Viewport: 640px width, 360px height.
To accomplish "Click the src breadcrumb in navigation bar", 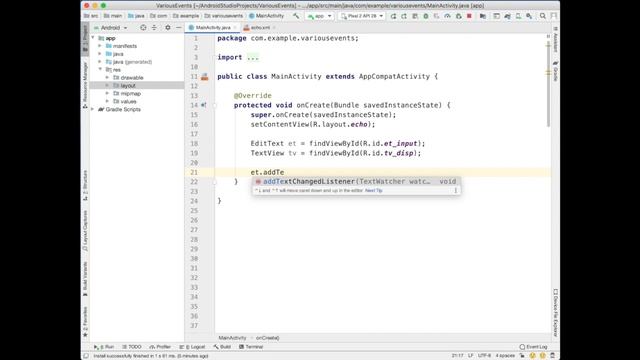I will point(91,16).
